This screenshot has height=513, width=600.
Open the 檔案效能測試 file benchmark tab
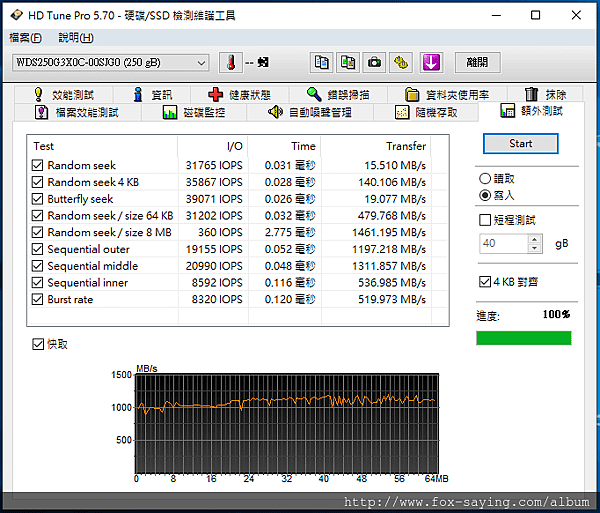point(77,112)
